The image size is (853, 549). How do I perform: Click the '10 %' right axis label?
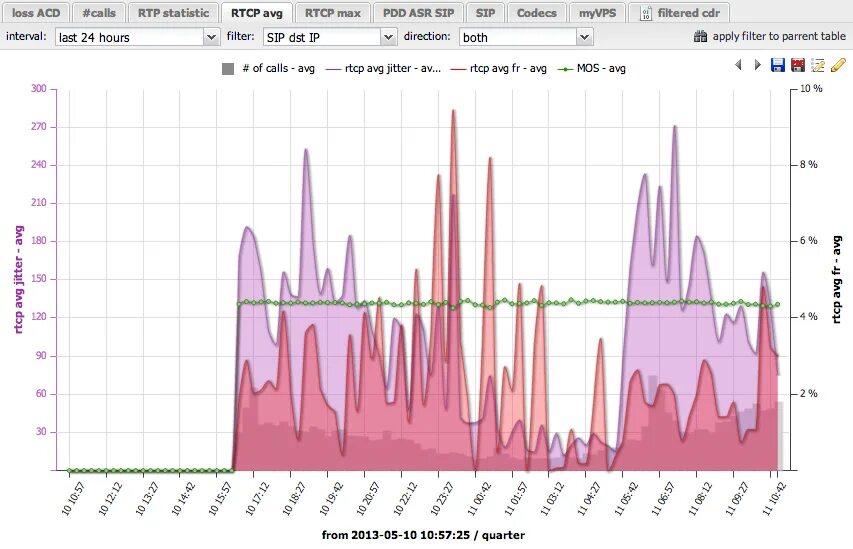tap(811, 88)
